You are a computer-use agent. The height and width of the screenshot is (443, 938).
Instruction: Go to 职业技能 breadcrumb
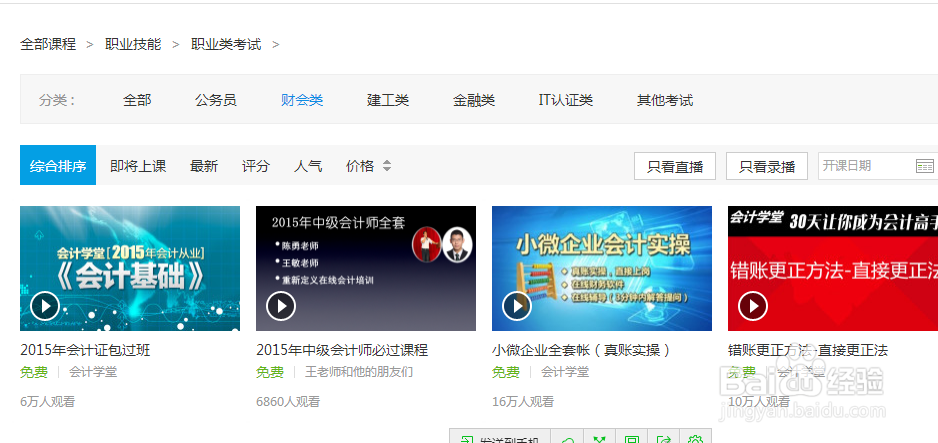pos(133,44)
